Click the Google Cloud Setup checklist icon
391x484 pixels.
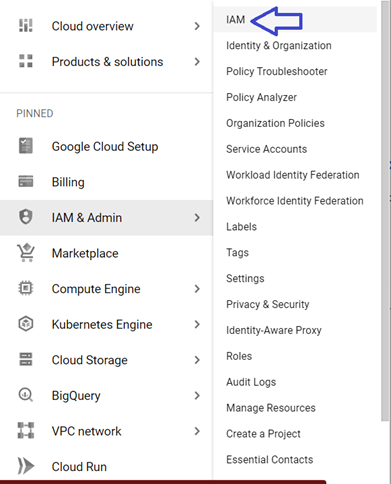coord(26,146)
